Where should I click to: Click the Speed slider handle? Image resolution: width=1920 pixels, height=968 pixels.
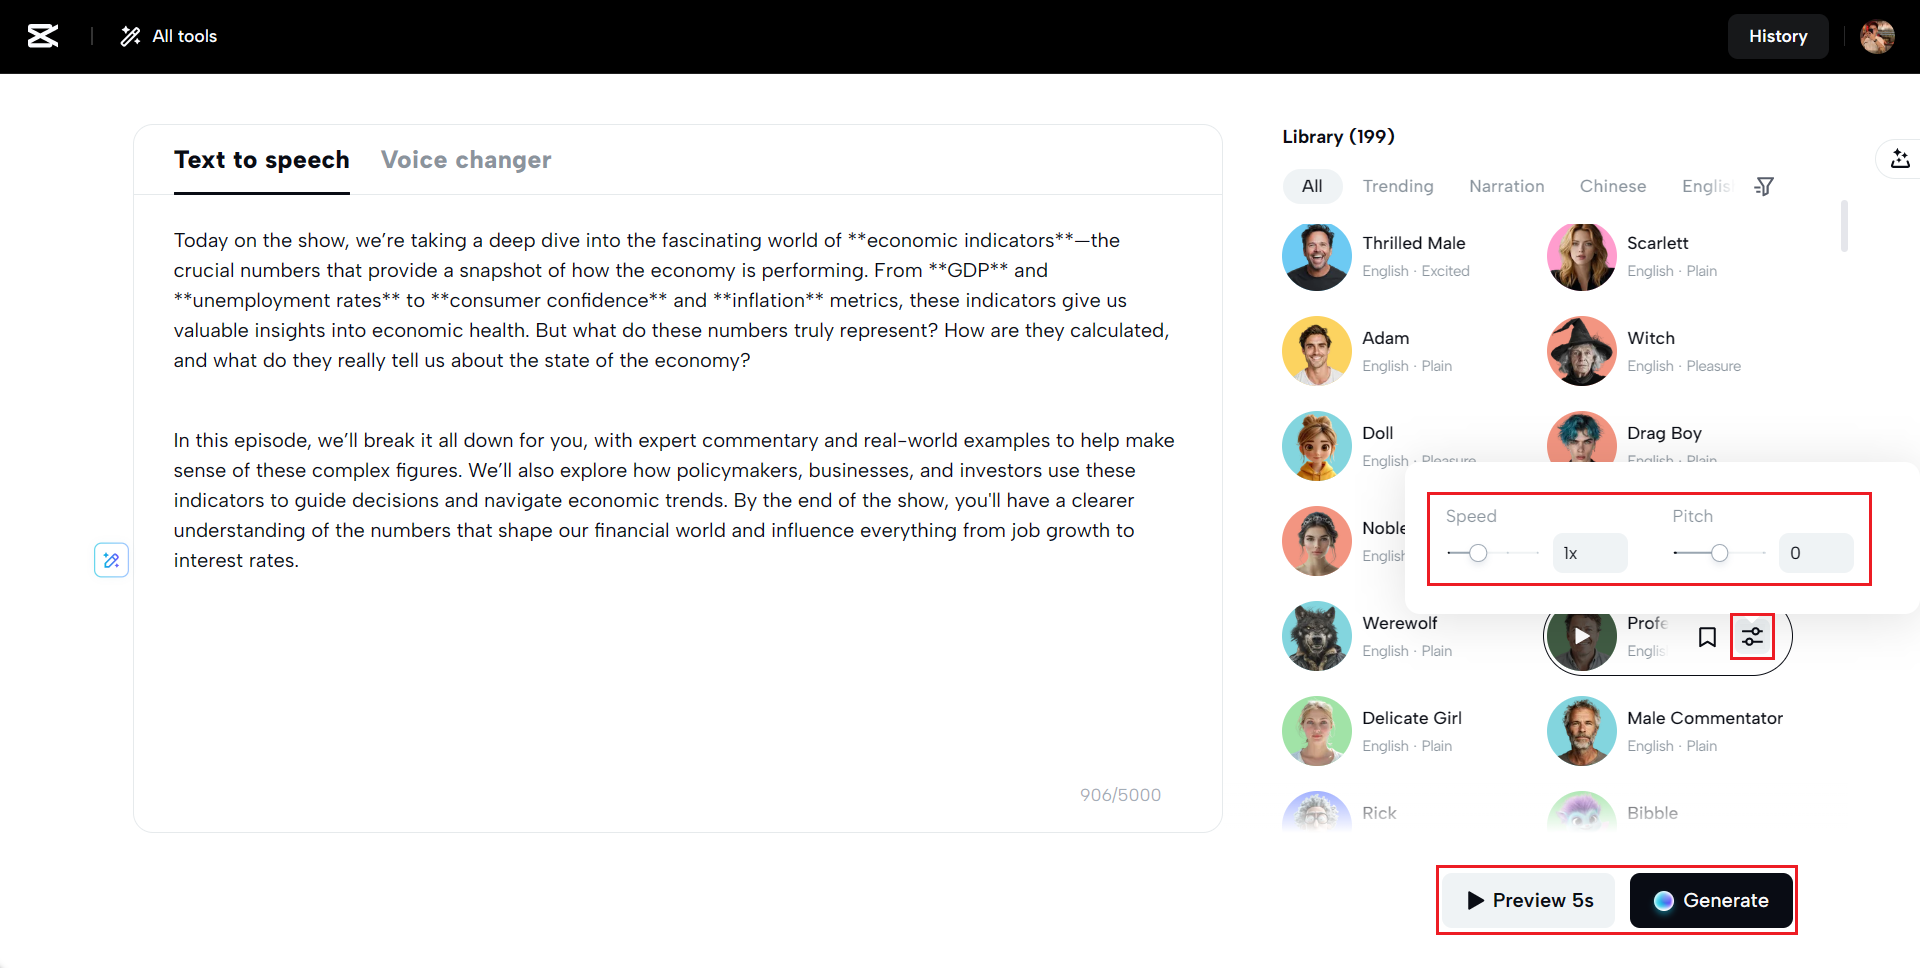[1478, 553]
